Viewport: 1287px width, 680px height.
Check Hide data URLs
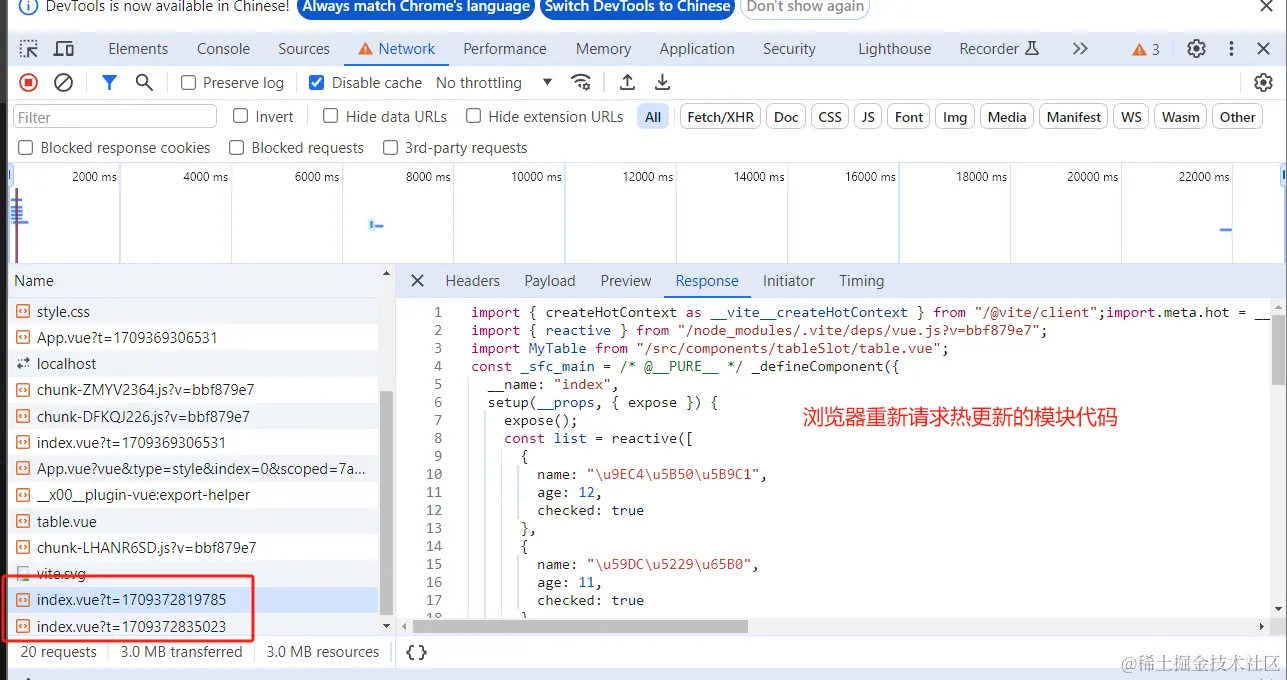(331, 116)
